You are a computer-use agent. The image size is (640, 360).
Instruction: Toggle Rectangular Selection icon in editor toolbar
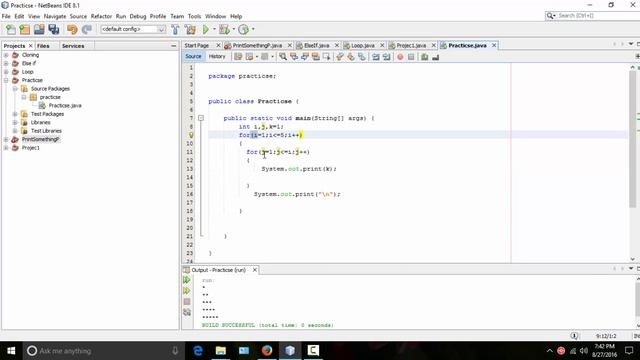coord(326,57)
